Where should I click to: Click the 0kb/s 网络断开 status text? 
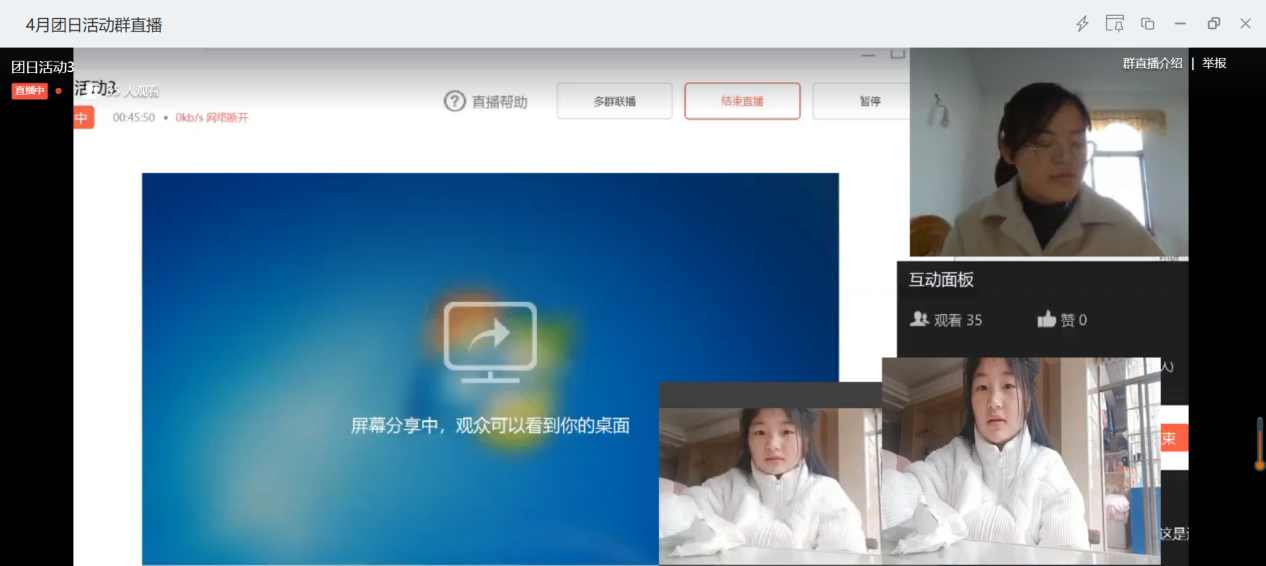tap(212, 118)
